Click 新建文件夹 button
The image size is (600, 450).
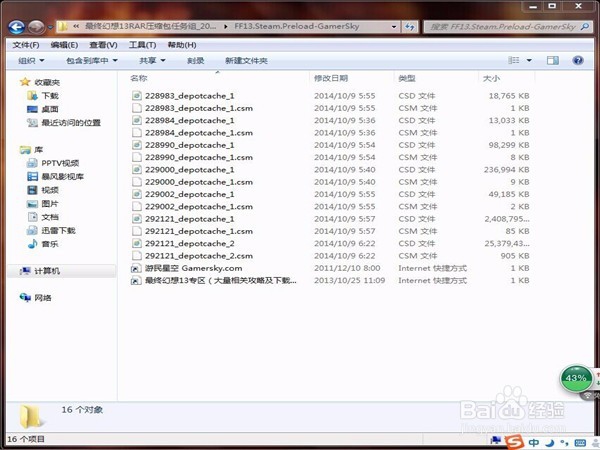tap(246, 60)
